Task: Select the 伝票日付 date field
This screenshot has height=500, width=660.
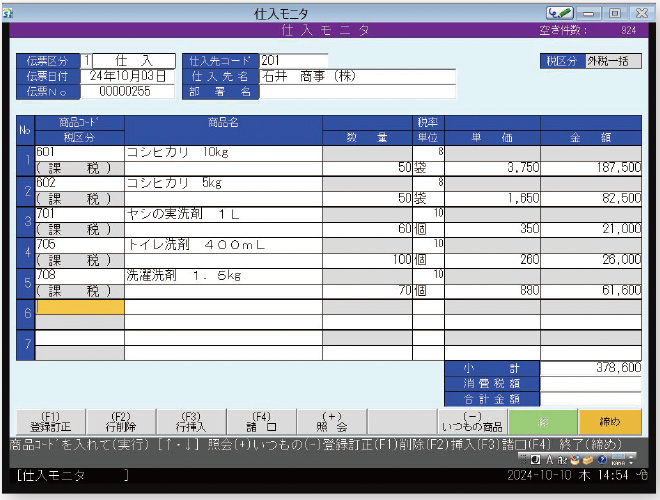Action: [128, 76]
